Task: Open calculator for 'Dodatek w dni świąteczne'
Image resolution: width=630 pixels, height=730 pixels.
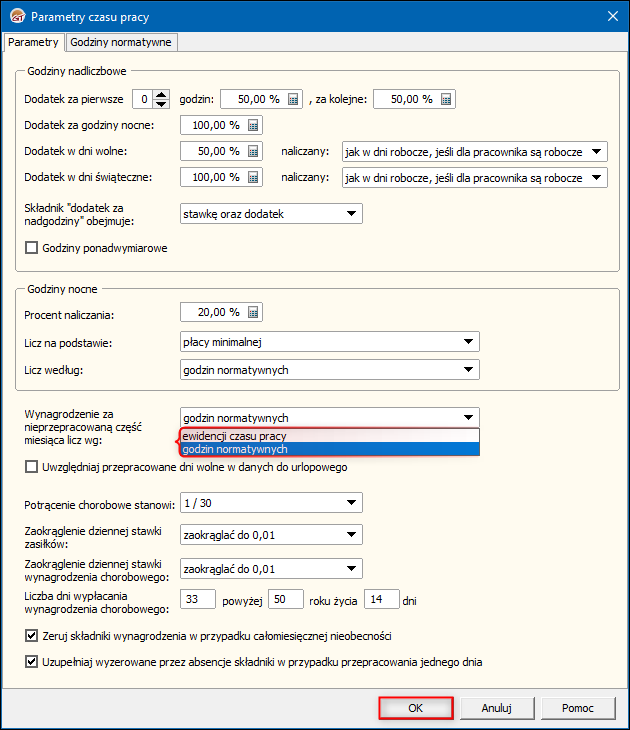Action: coord(253,177)
